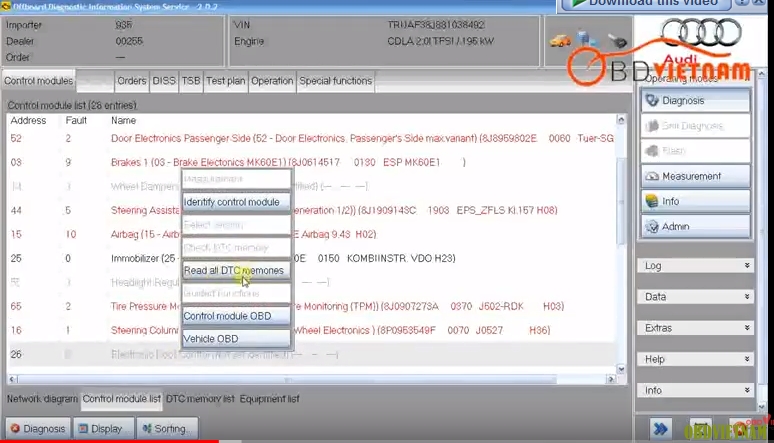Expand the Data section
Image resolution: width=774 pixels, height=443 pixels.
pos(696,297)
